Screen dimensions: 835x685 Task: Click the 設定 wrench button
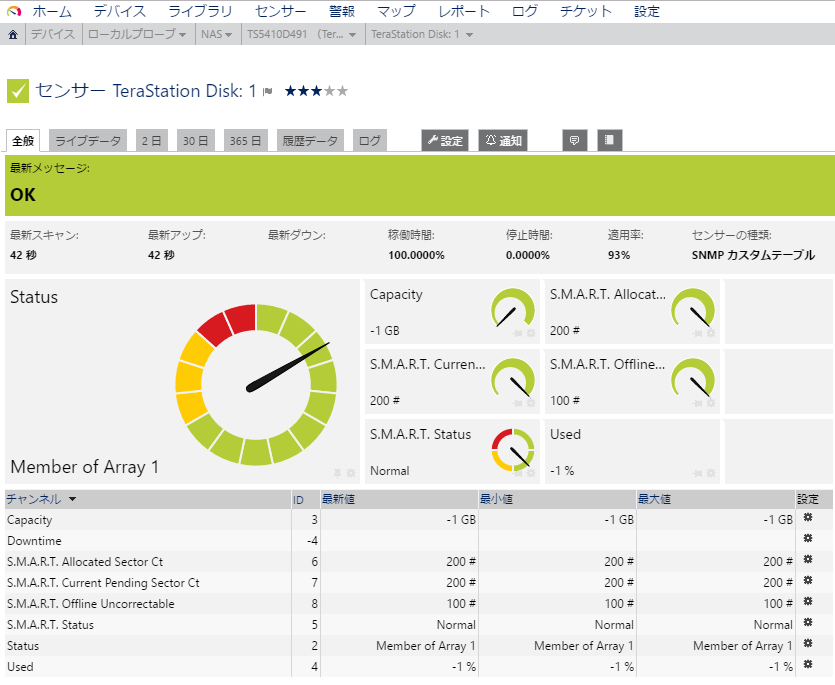[445, 141]
